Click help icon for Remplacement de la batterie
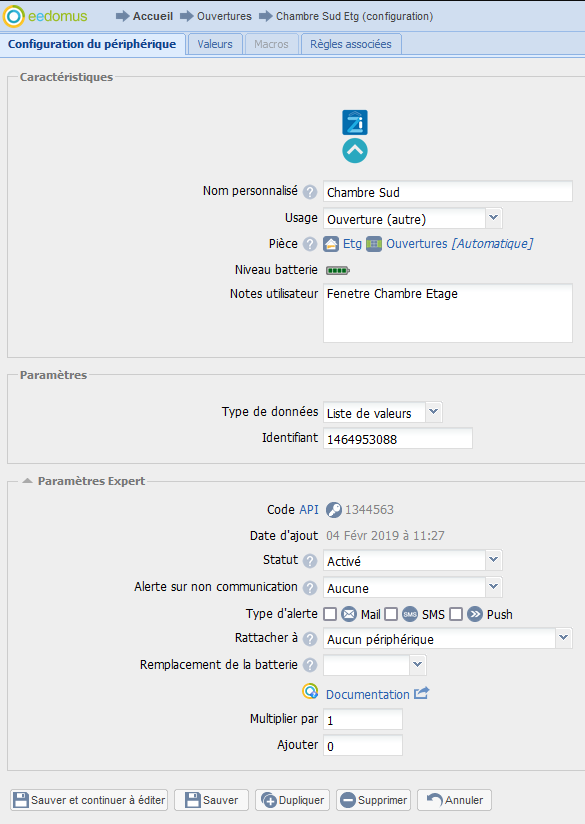Screen dimensions: 585x824 click(x=310, y=665)
